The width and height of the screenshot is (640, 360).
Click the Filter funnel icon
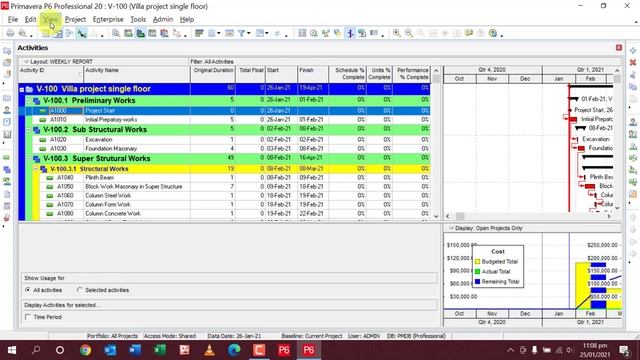pyautogui.click(x=241, y=33)
